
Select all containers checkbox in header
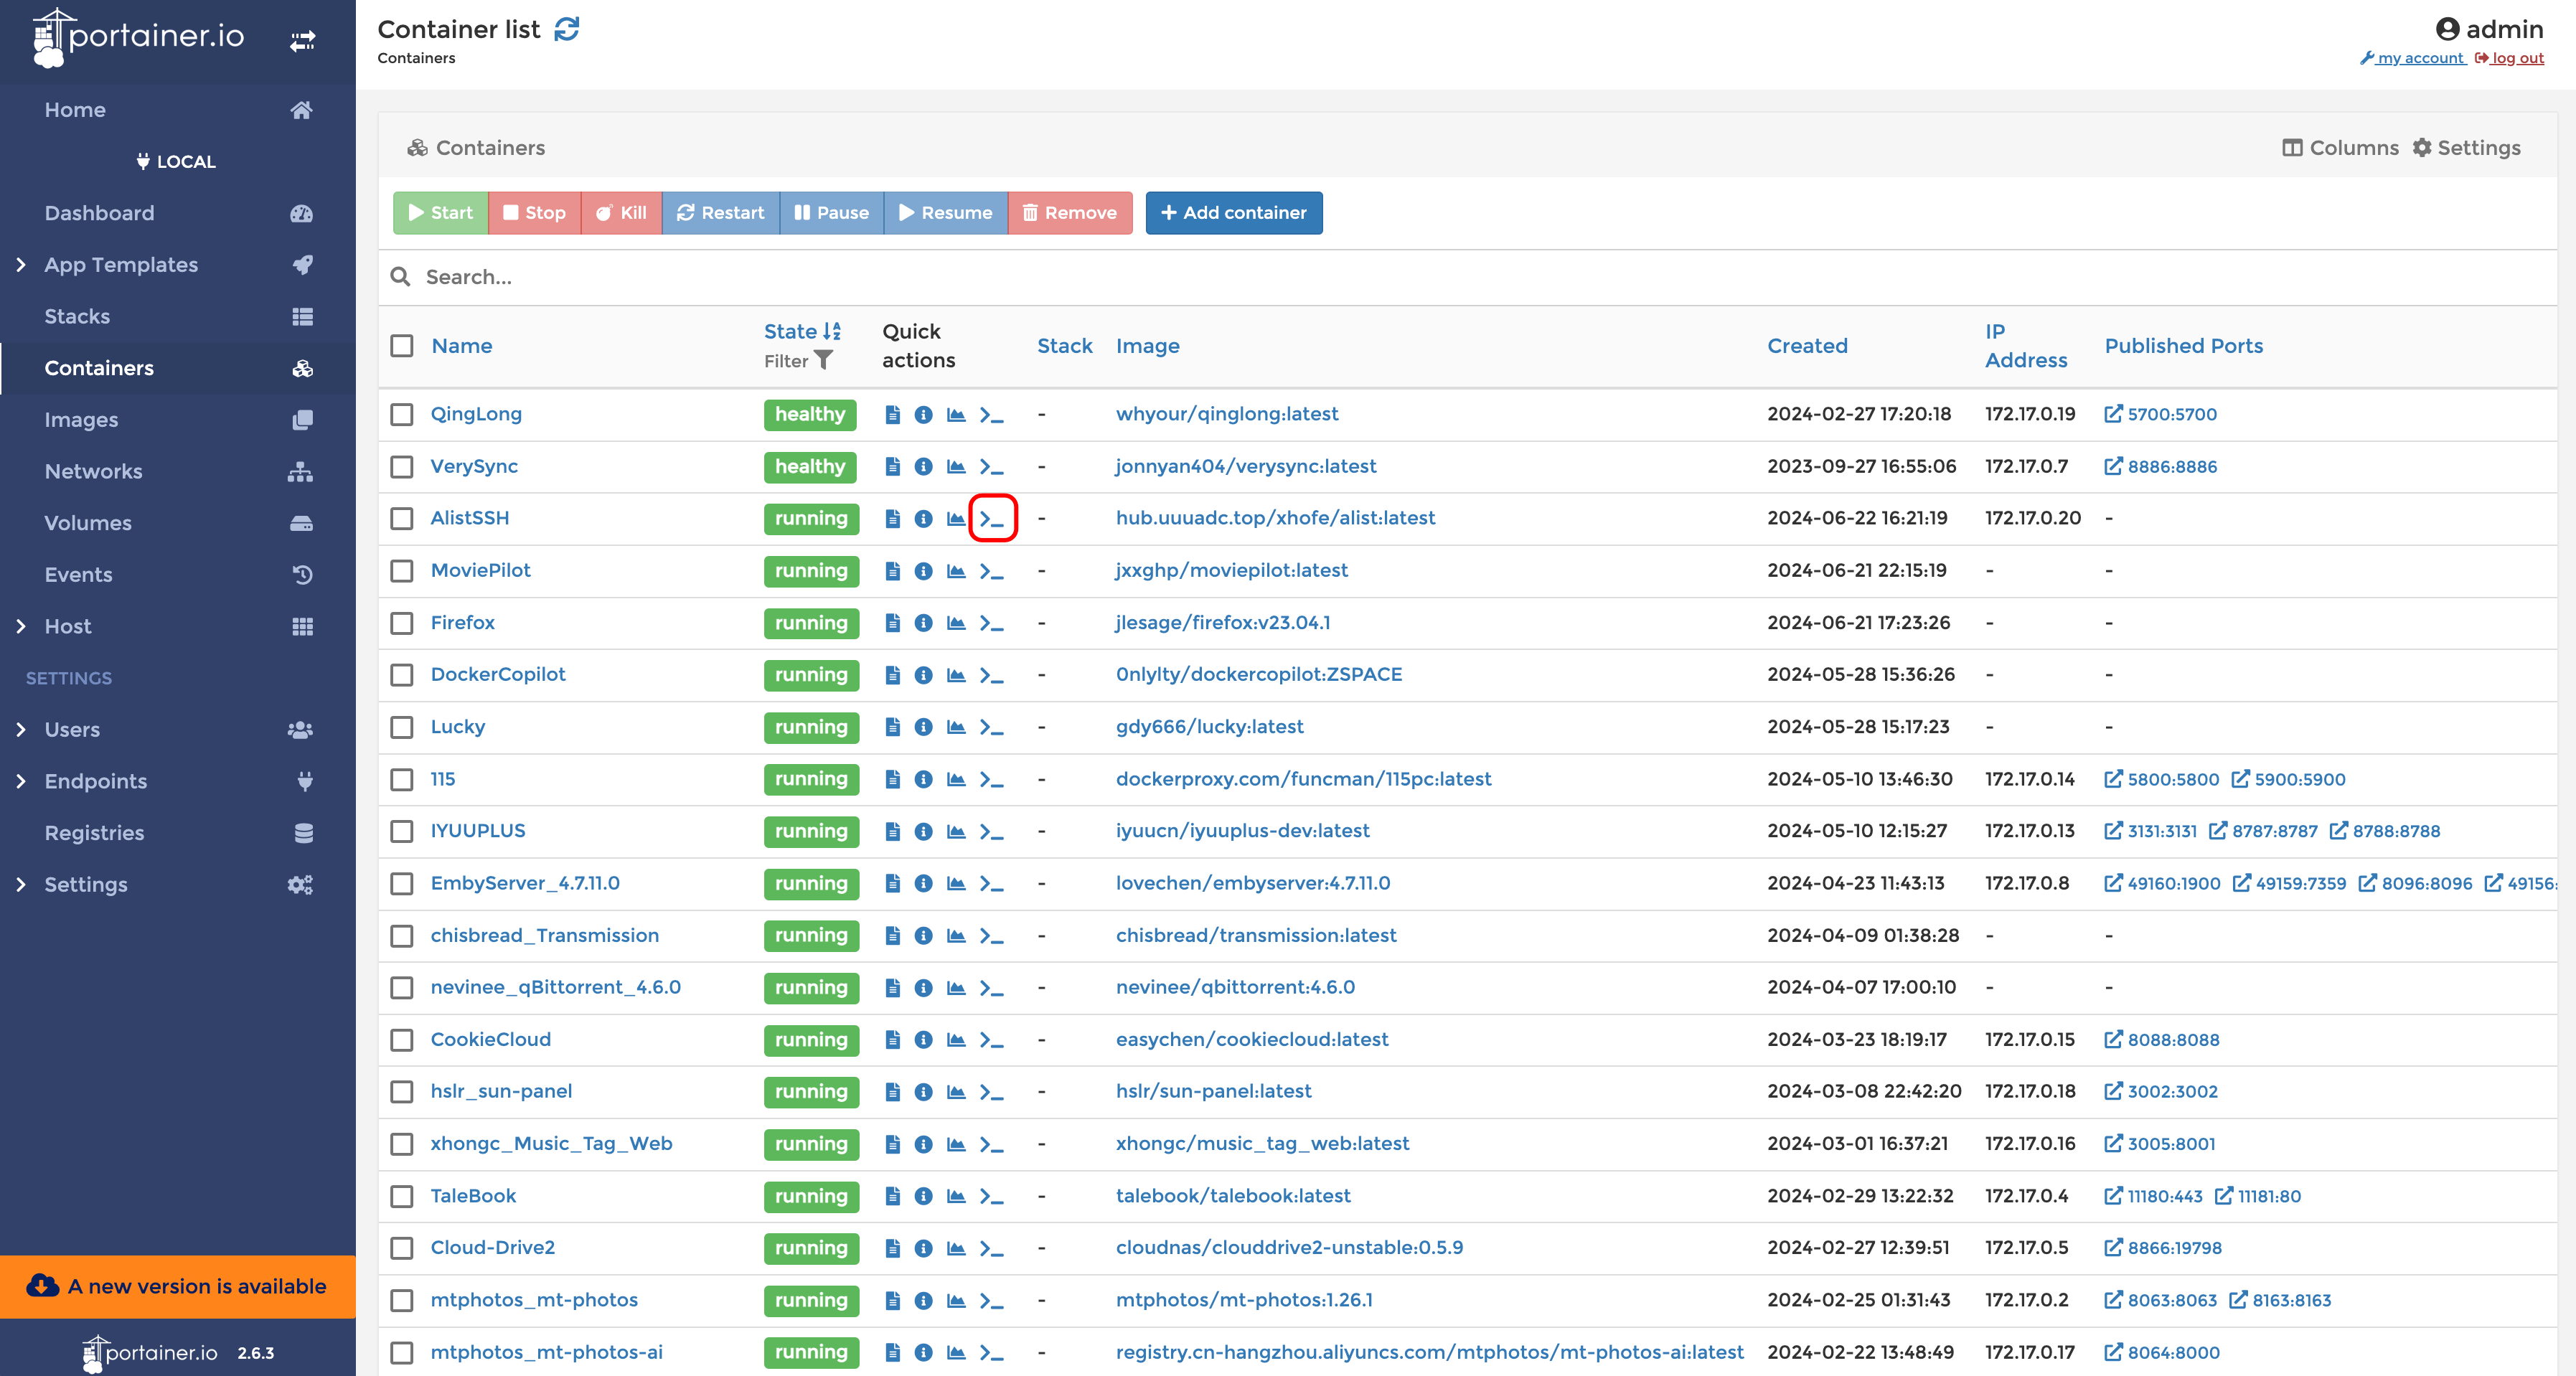402,346
